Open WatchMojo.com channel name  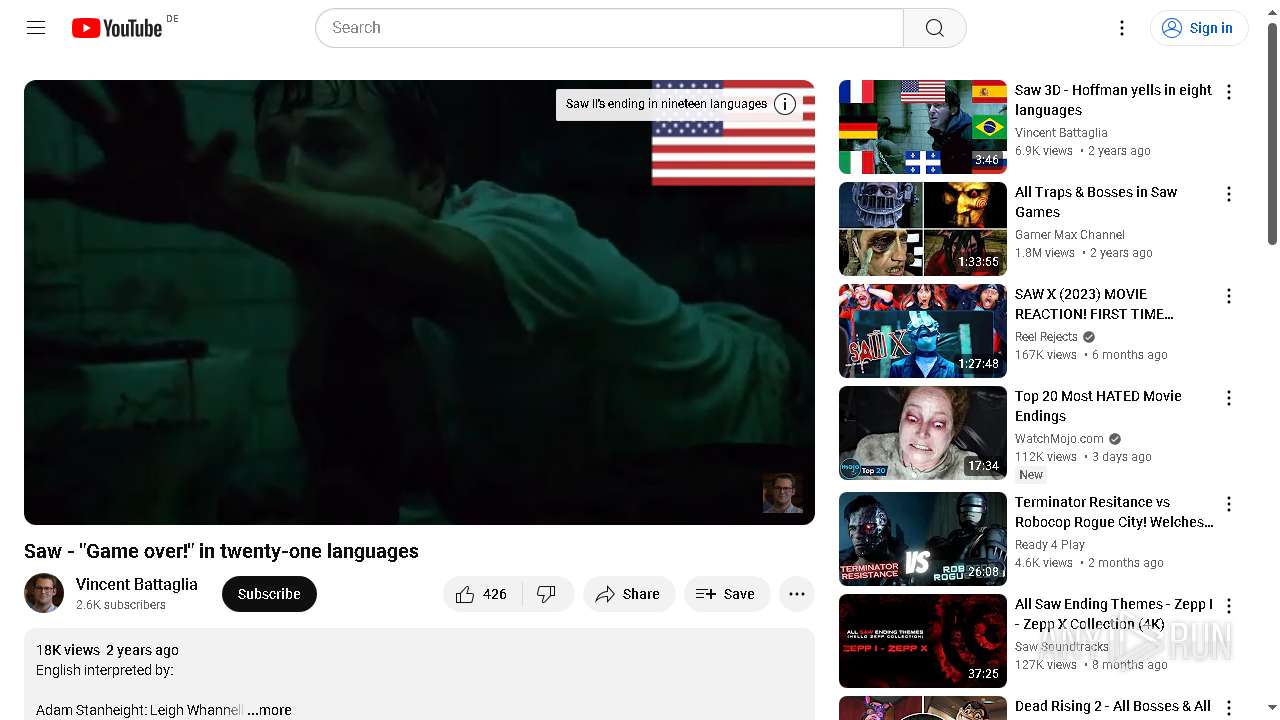1059,439
